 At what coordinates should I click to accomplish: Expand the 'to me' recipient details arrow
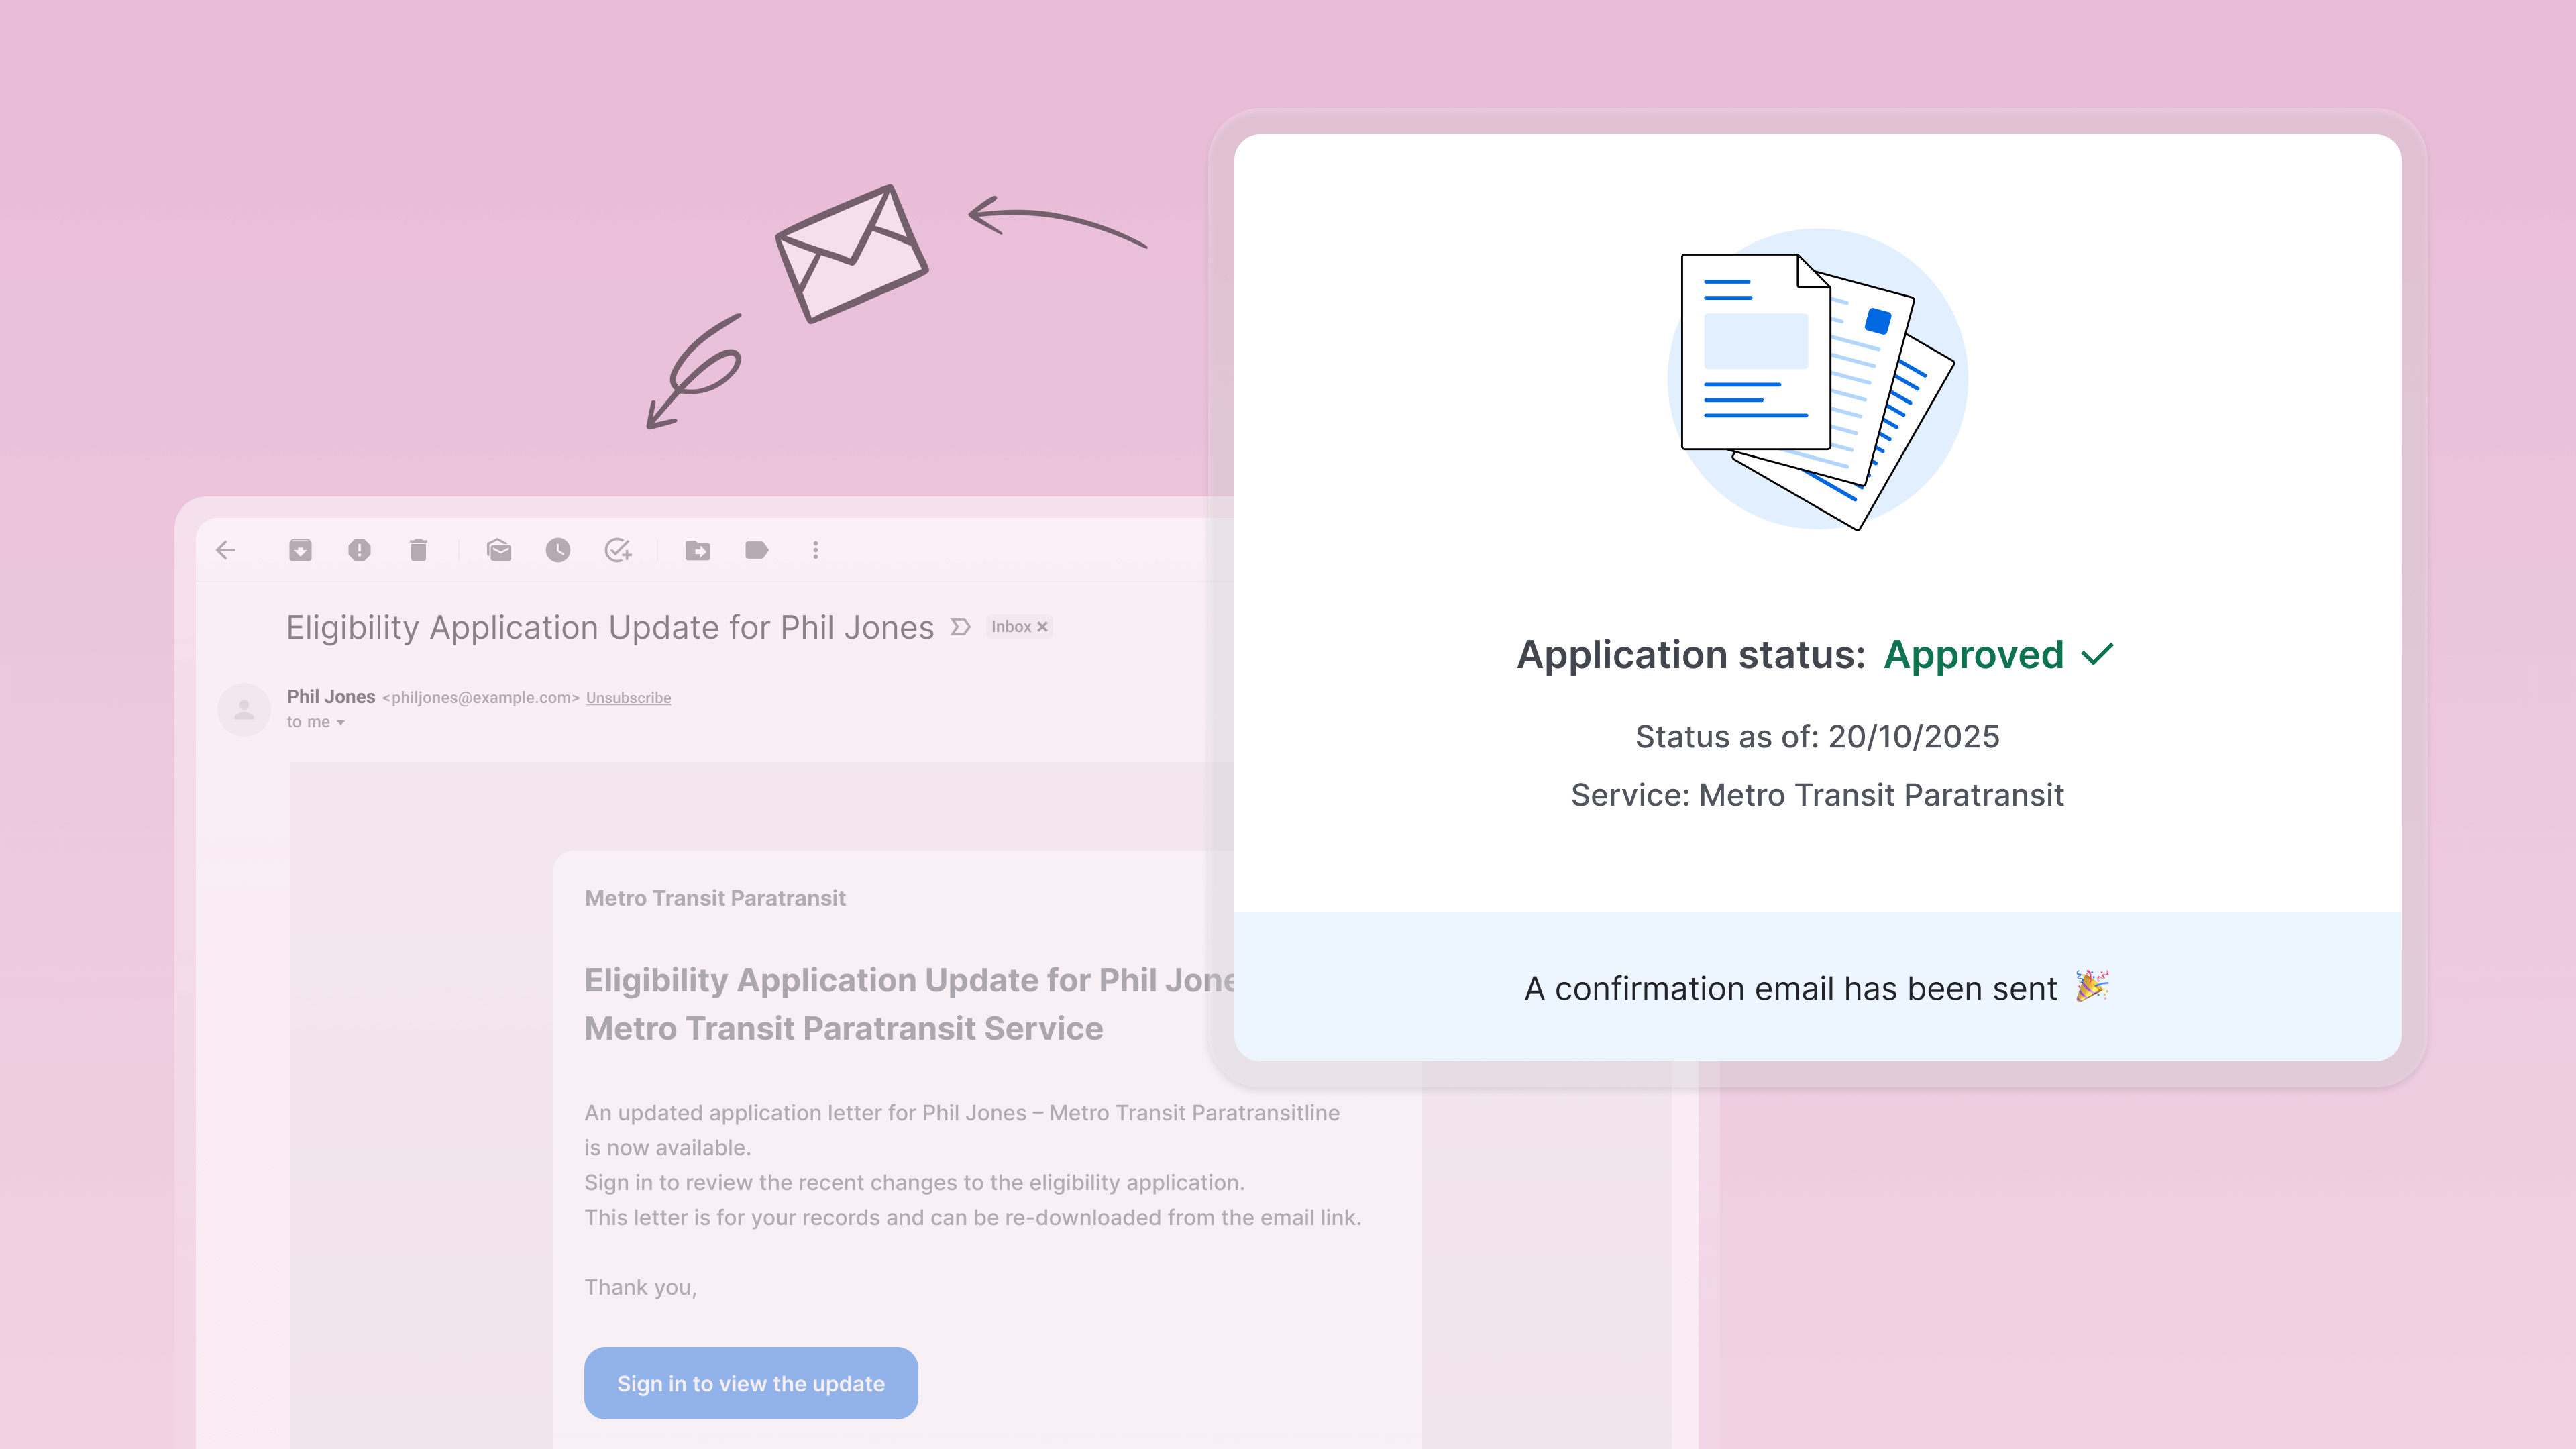341,723
